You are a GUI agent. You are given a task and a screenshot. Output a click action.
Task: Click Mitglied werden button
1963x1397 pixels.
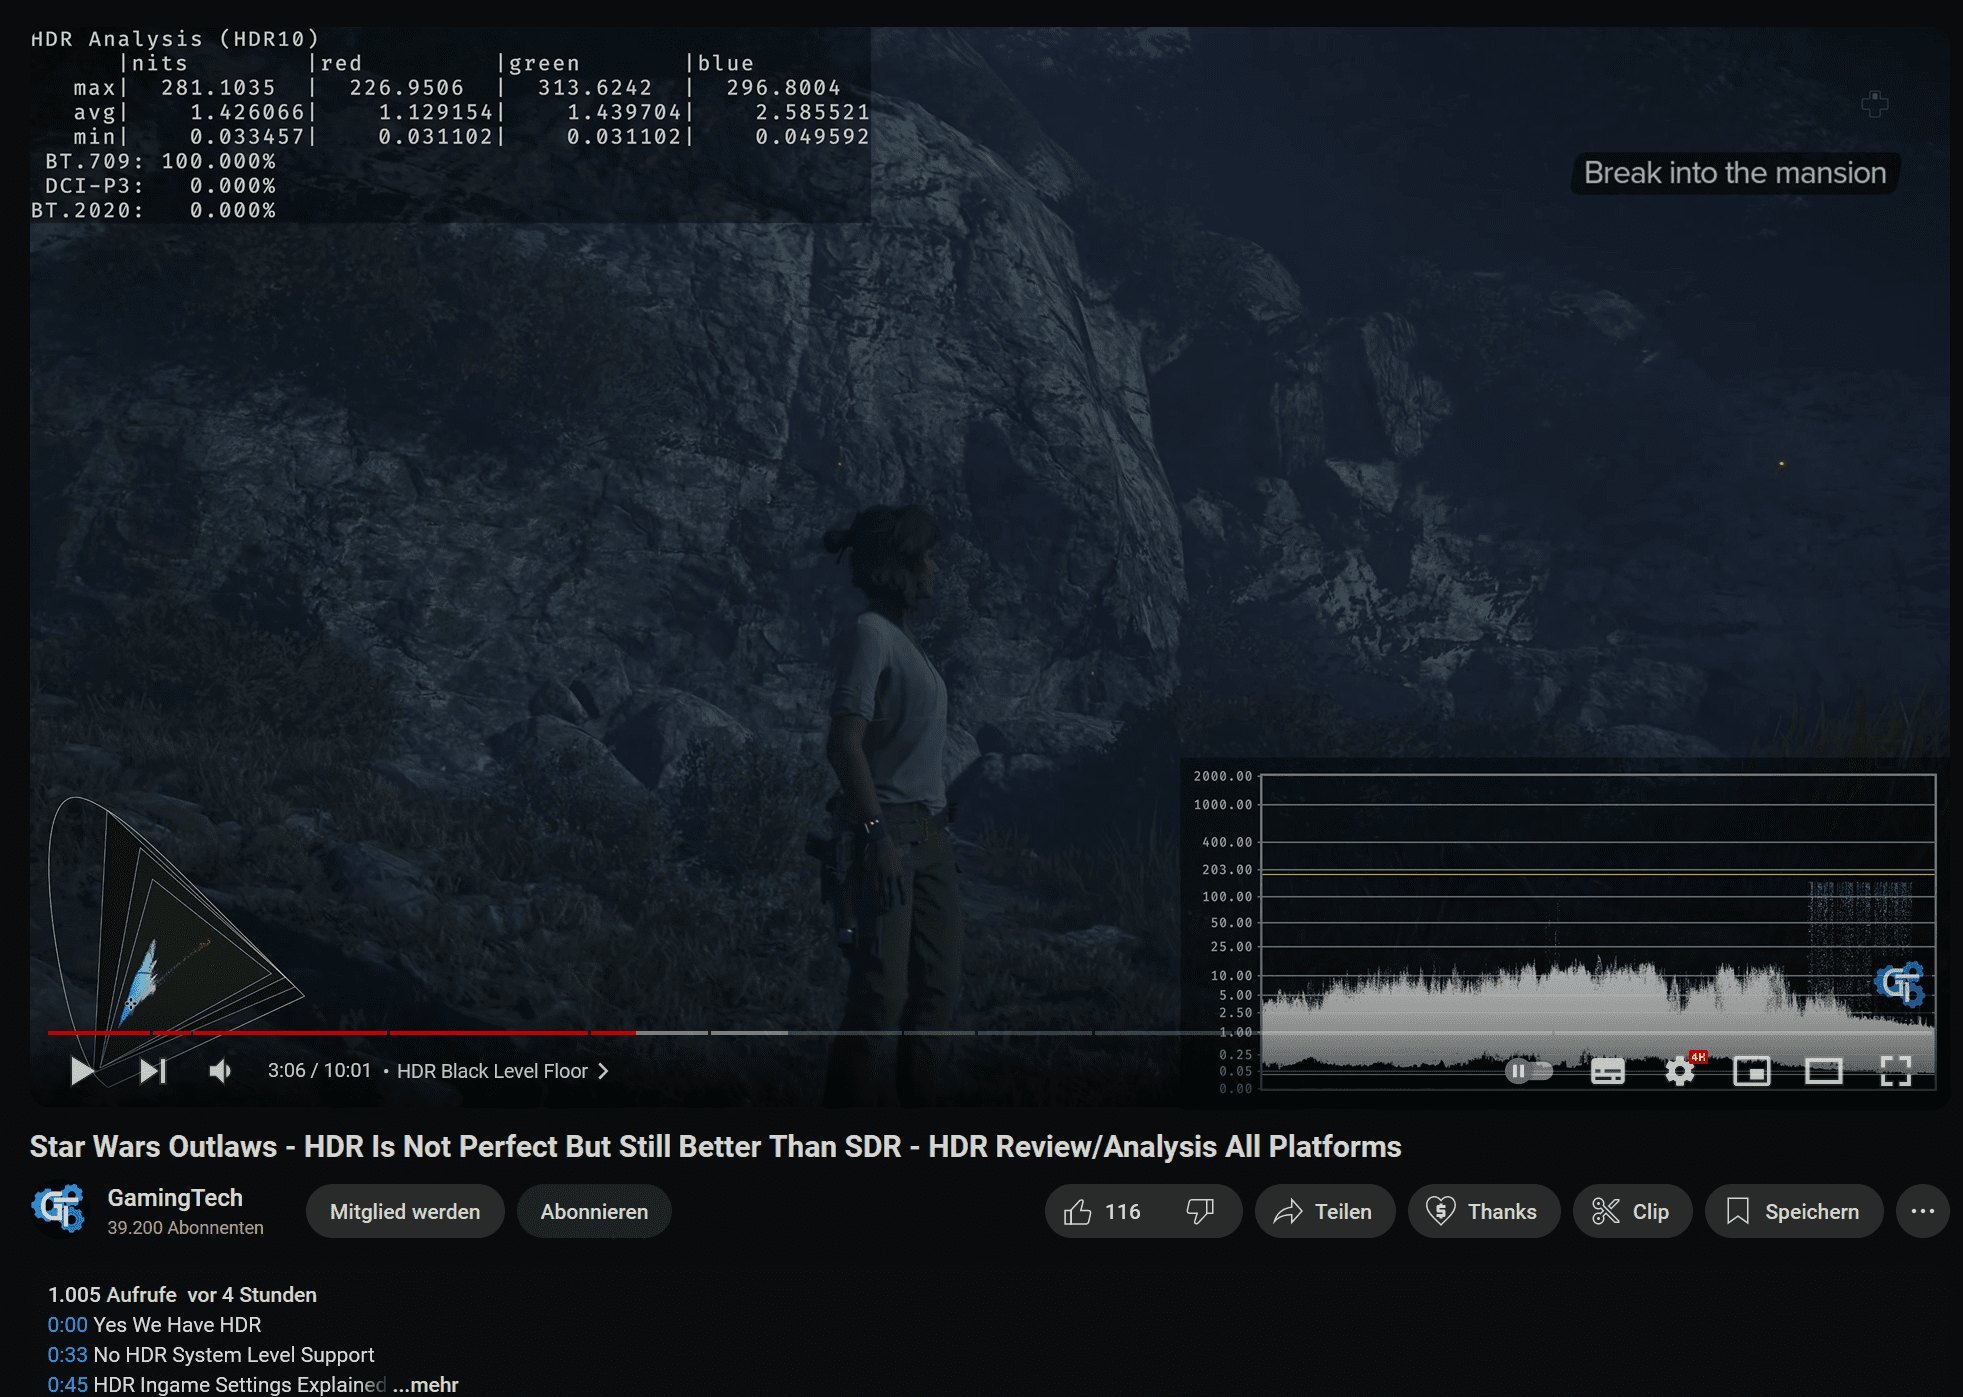pyautogui.click(x=404, y=1211)
